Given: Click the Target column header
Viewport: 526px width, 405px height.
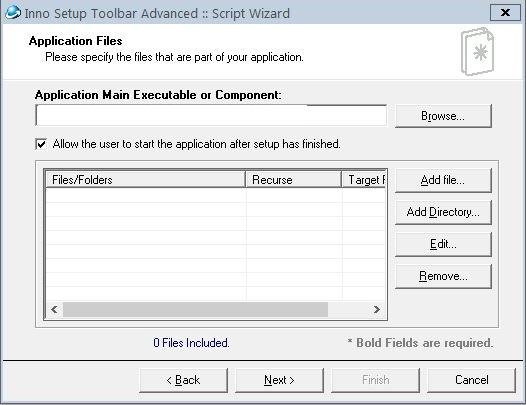Looking at the screenshot, I should tap(364, 180).
